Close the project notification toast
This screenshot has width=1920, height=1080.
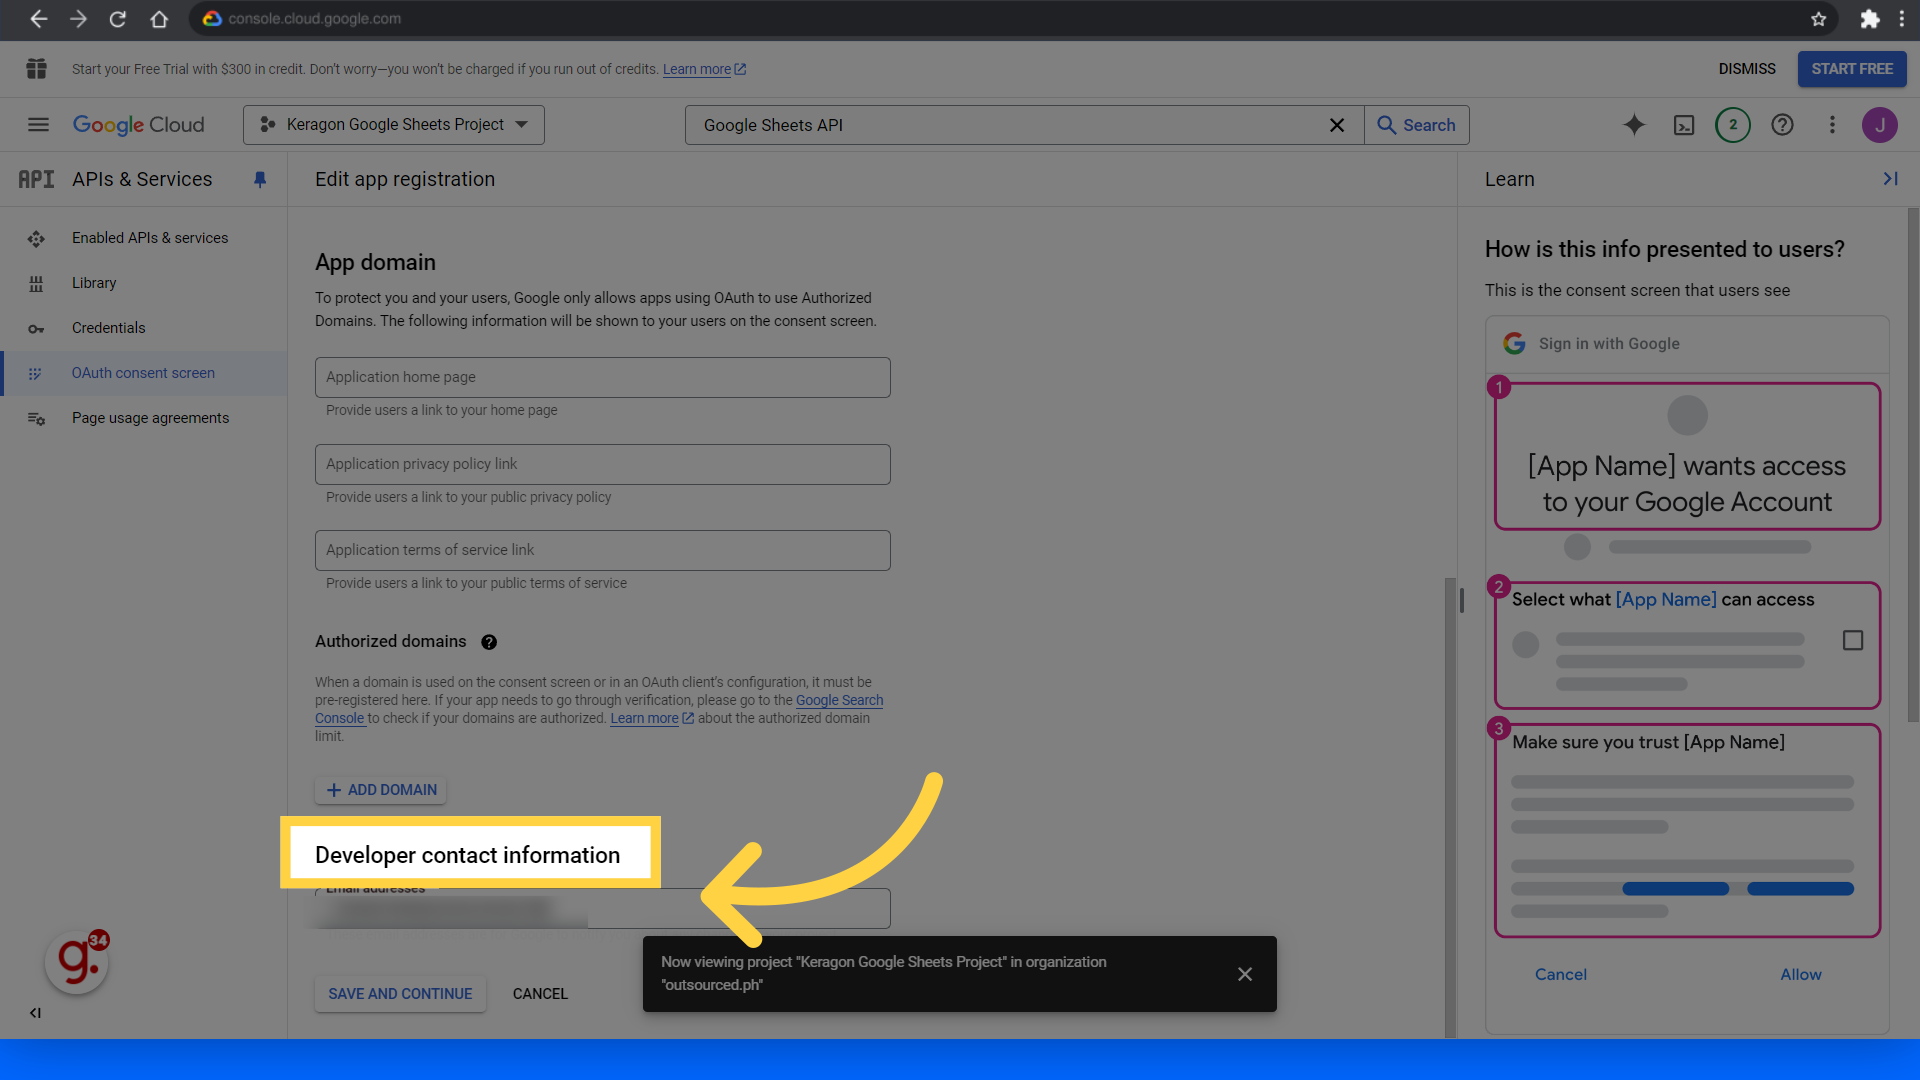[x=1245, y=974]
